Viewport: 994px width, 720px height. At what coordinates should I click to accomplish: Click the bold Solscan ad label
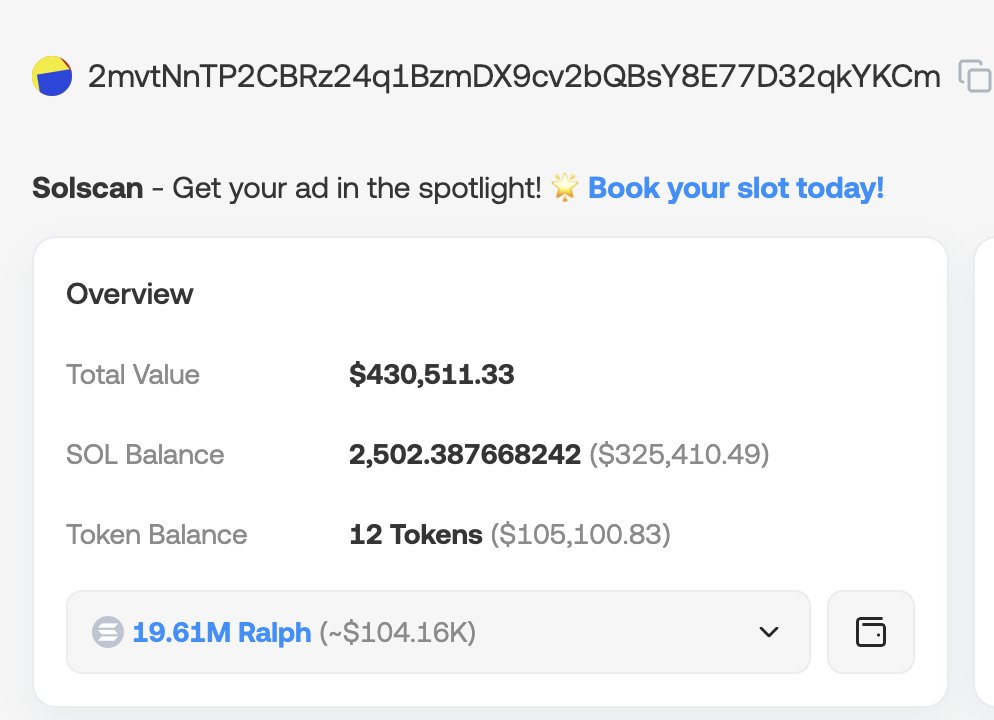pyautogui.click(x=87, y=188)
